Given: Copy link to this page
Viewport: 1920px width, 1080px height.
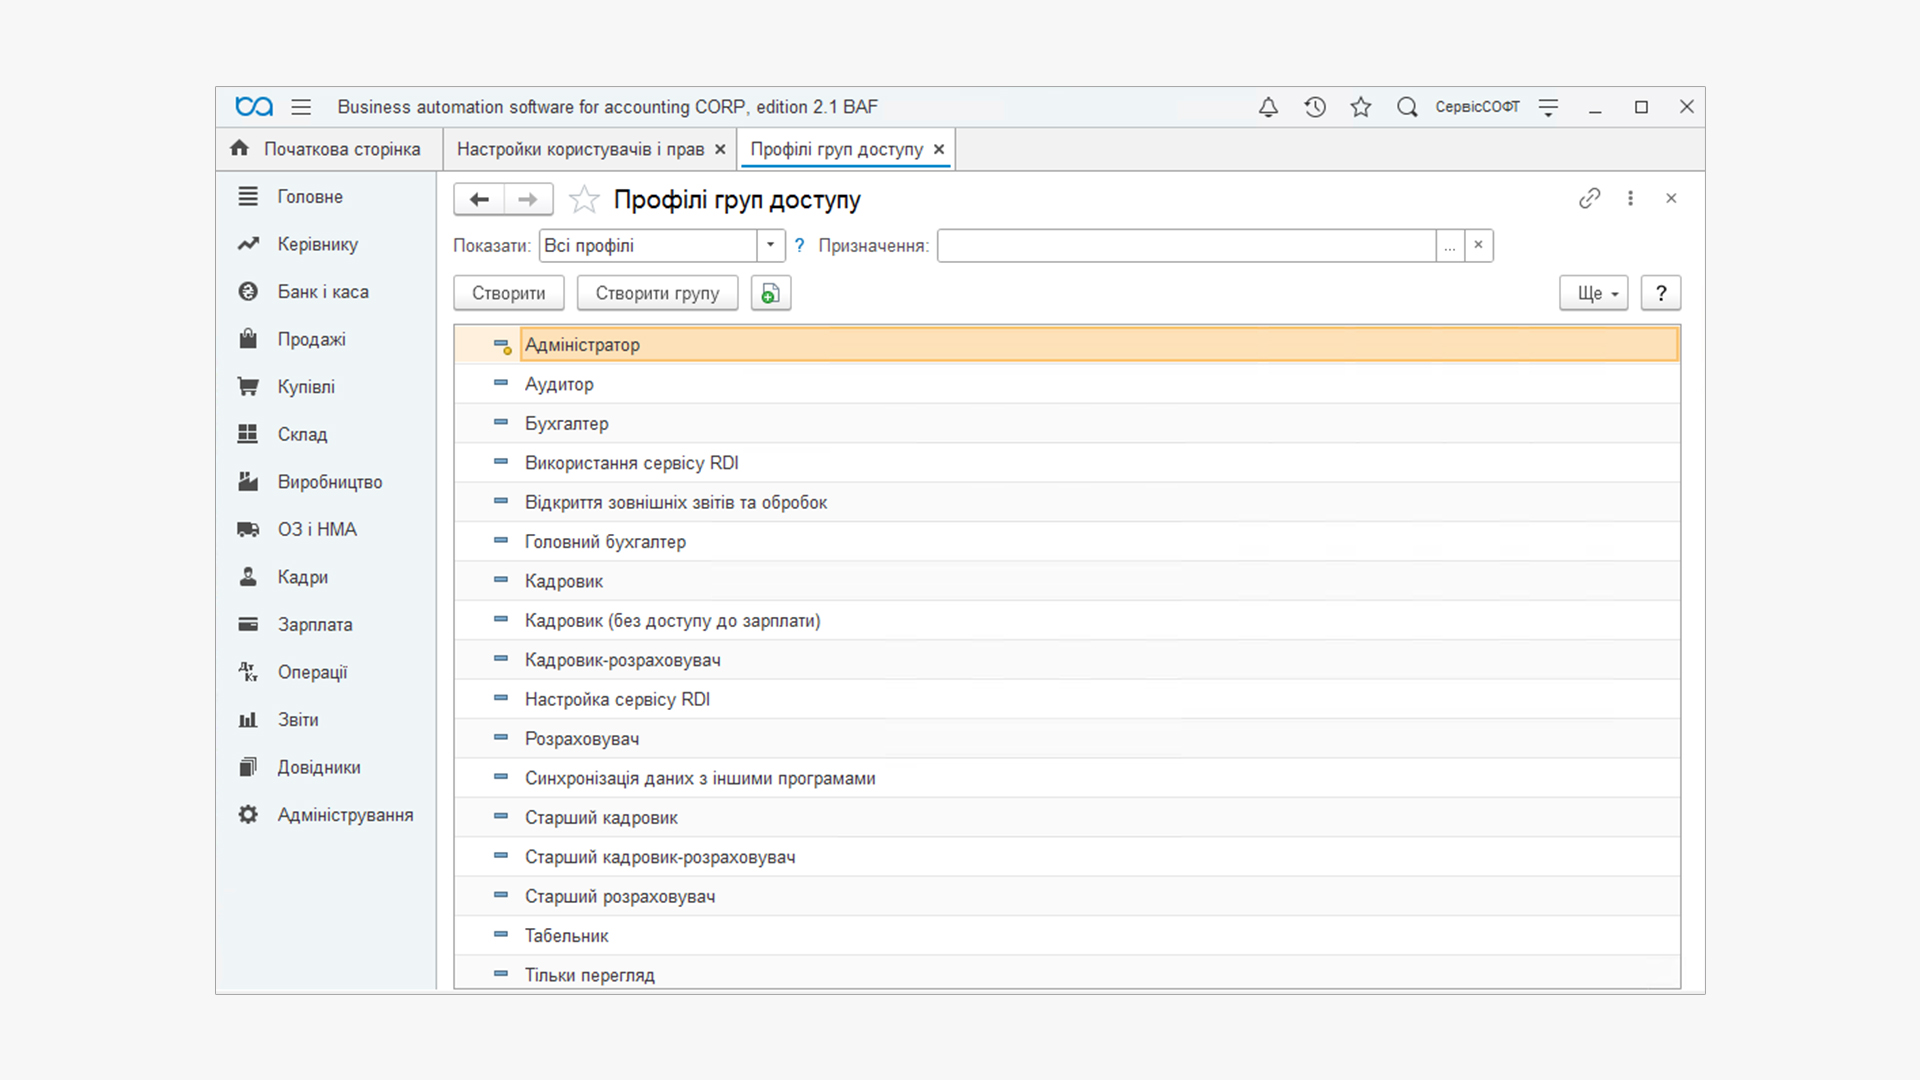Looking at the screenshot, I should pos(1590,198).
